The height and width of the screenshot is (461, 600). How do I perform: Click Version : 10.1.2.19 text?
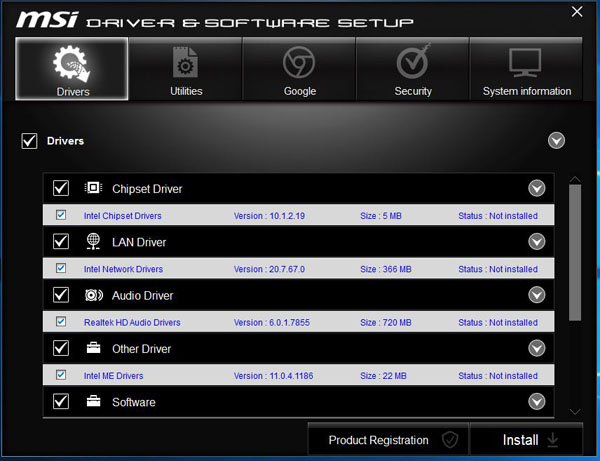pos(269,216)
